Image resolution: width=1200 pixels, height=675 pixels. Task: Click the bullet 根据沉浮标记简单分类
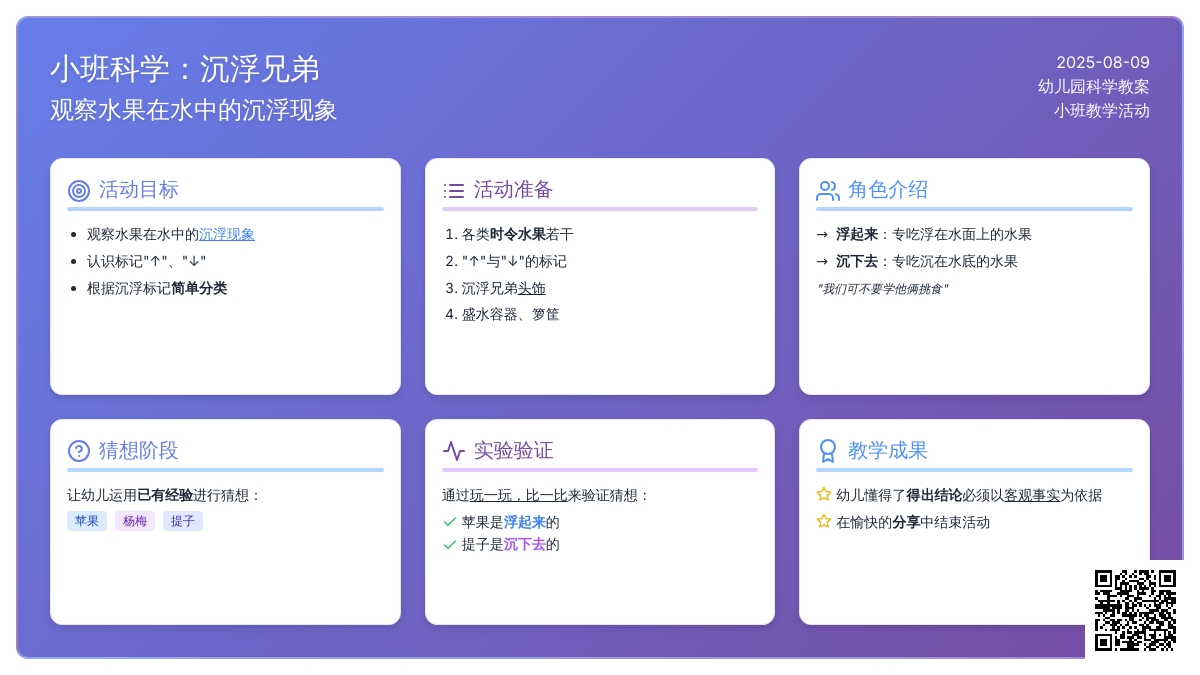tap(157, 288)
